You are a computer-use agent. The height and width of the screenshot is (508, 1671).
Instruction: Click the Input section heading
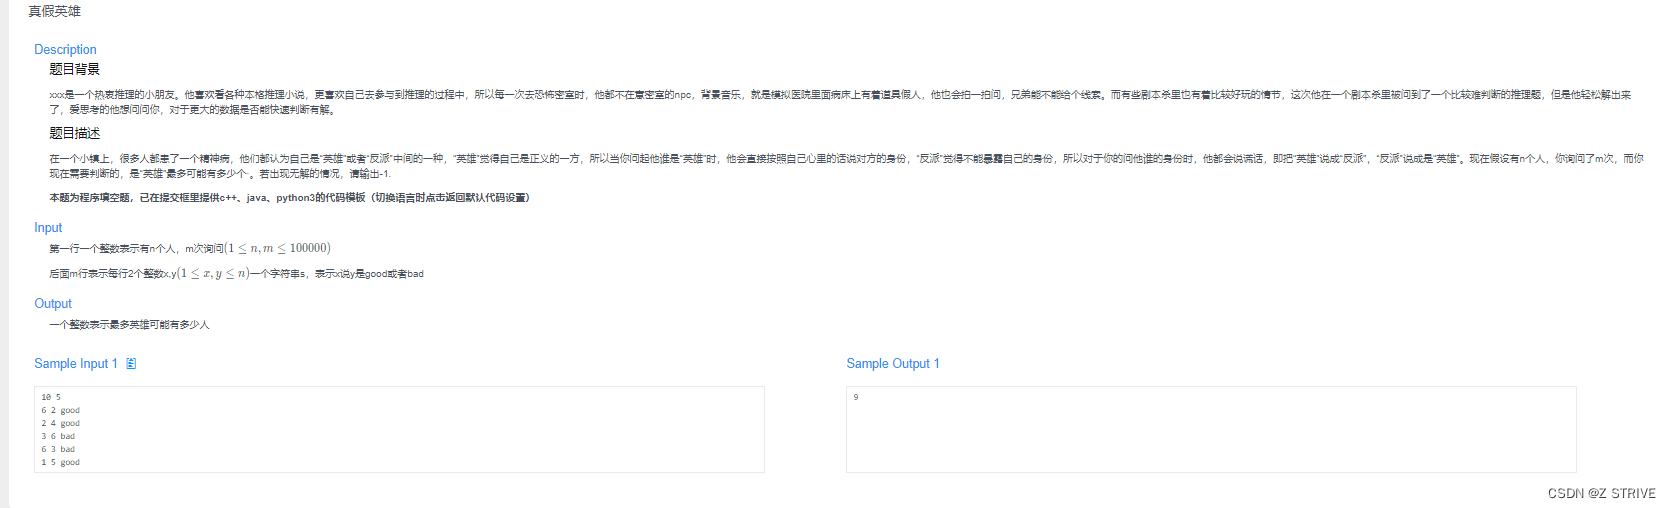pyautogui.click(x=48, y=228)
